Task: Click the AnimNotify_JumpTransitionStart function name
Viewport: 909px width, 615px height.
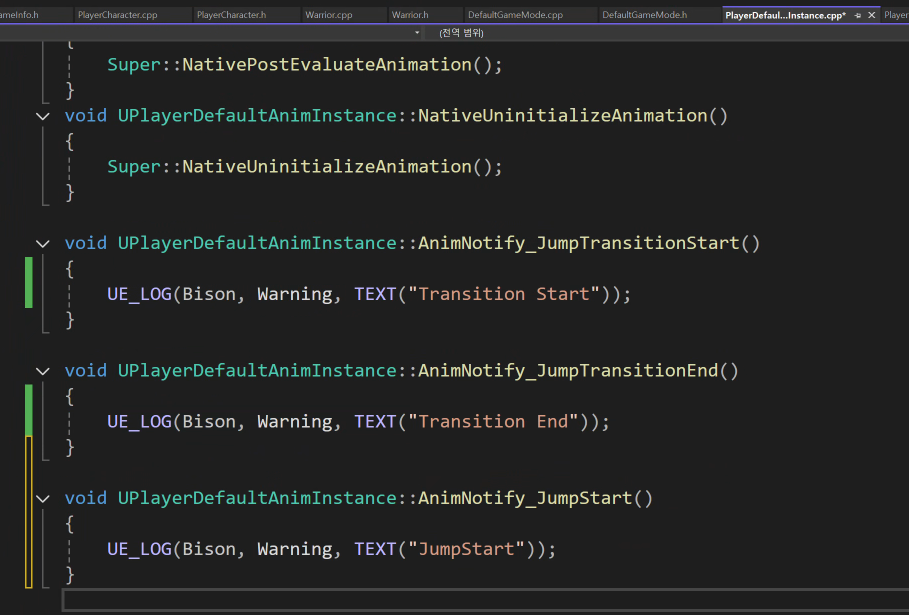Action: click(579, 243)
